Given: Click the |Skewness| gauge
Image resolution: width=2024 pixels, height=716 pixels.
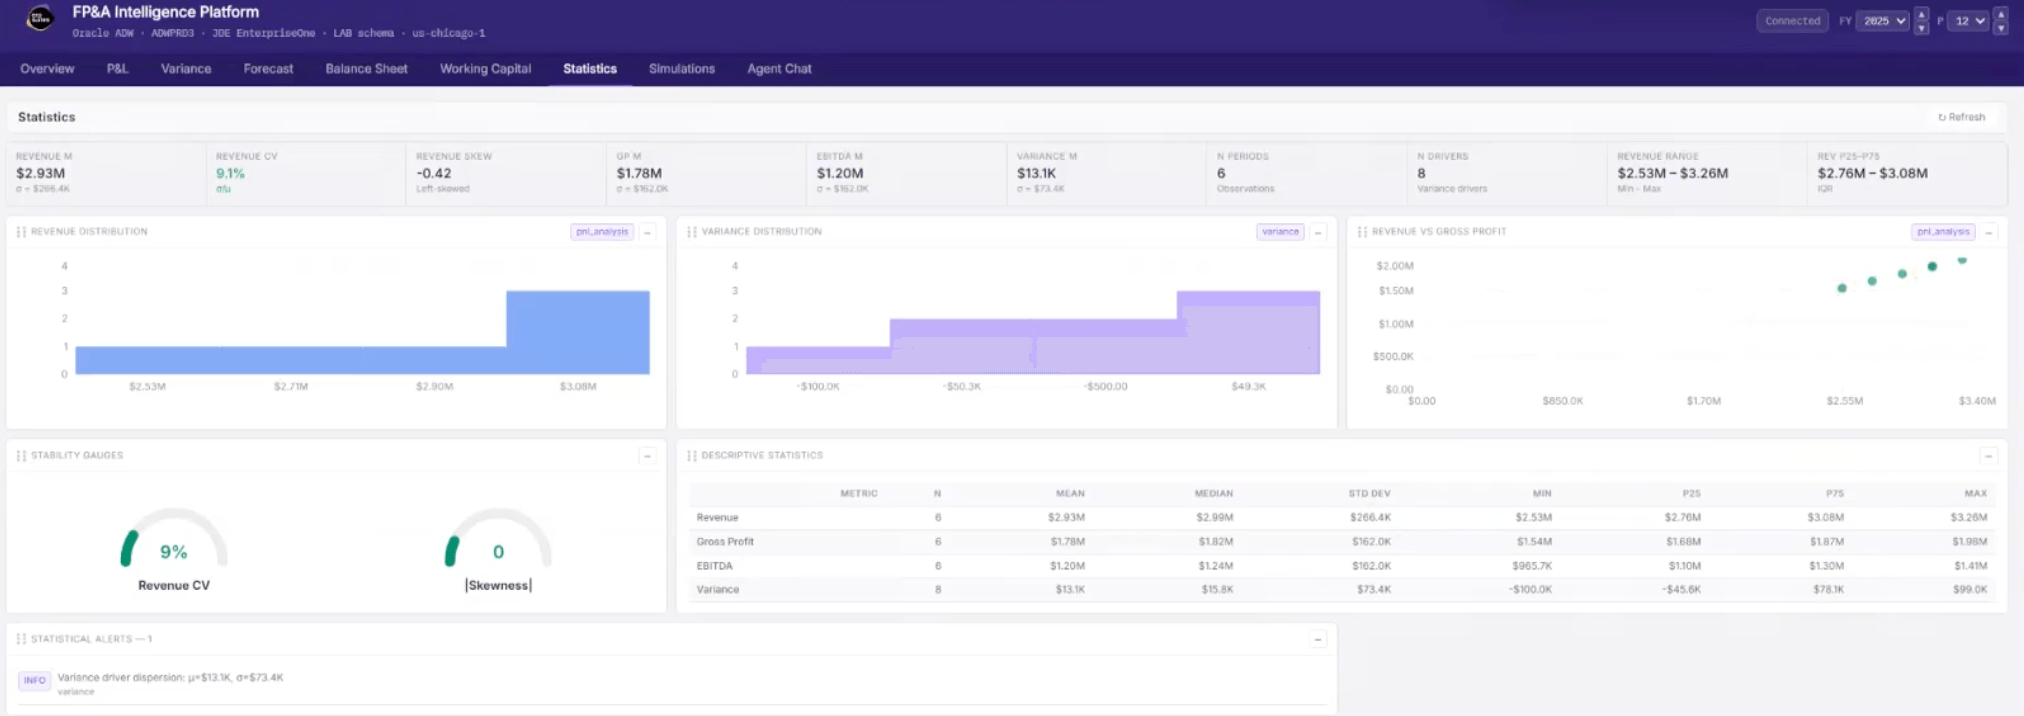Looking at the screenshot, I should click(498, 540).
